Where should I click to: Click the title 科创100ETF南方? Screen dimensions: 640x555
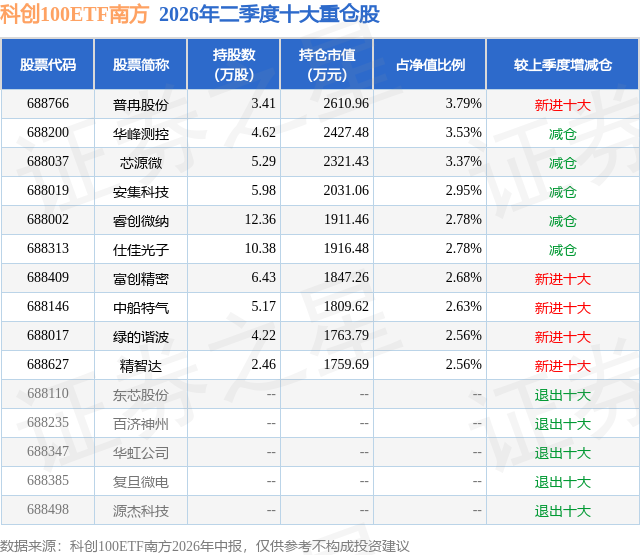pos(74,14)
